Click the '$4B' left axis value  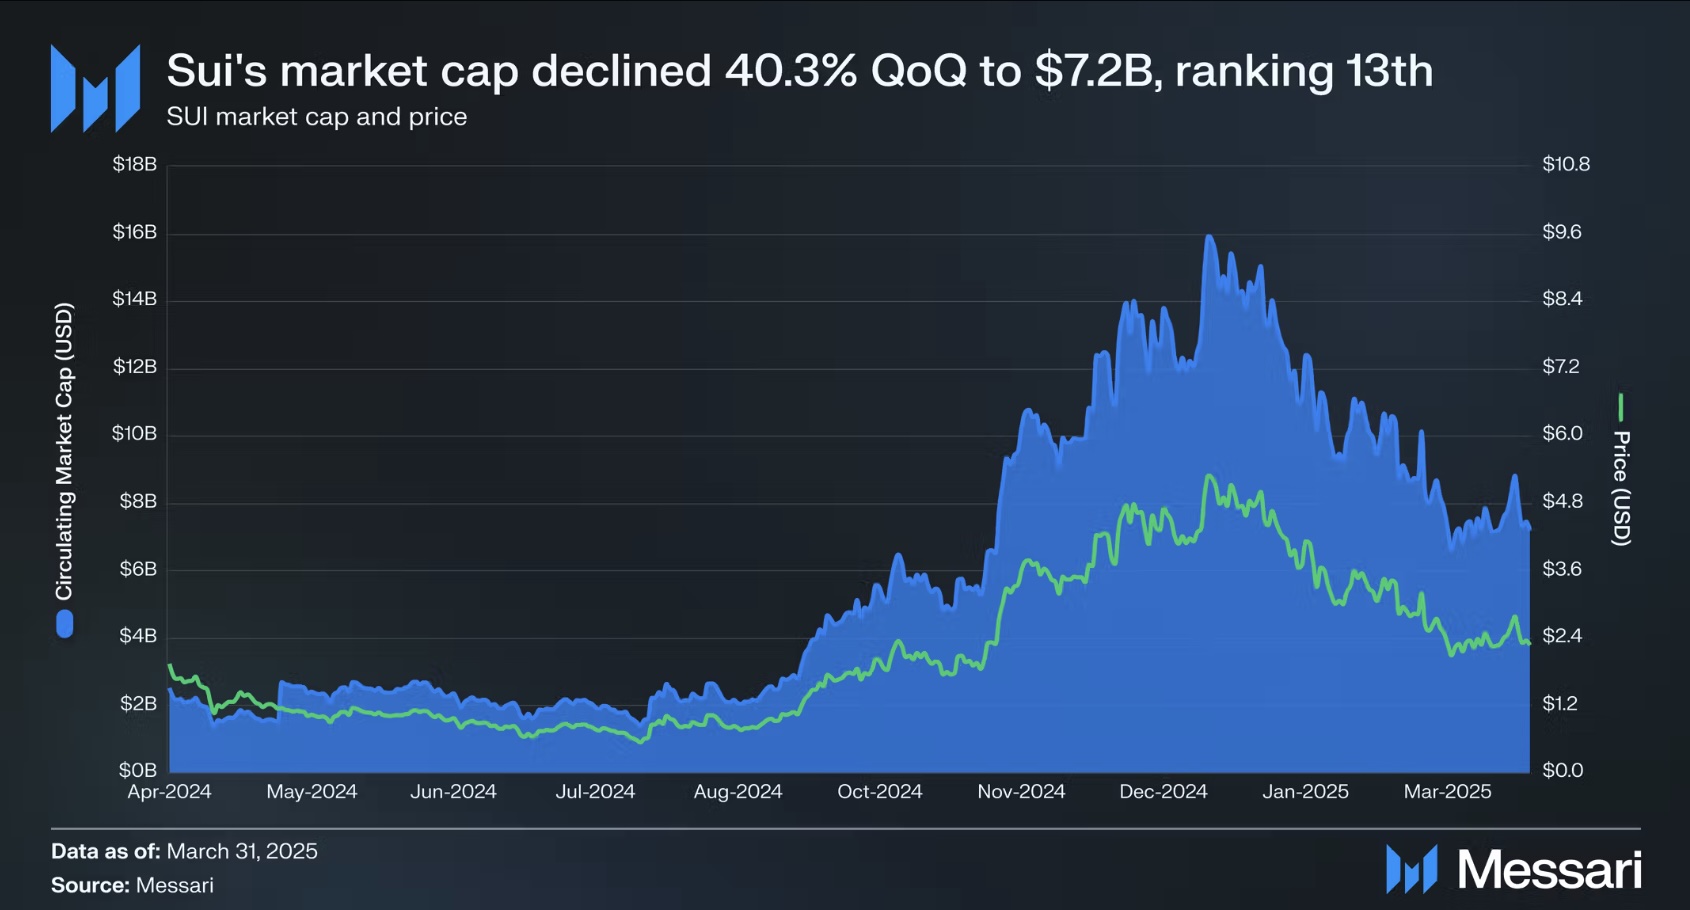tap(139, 636)
